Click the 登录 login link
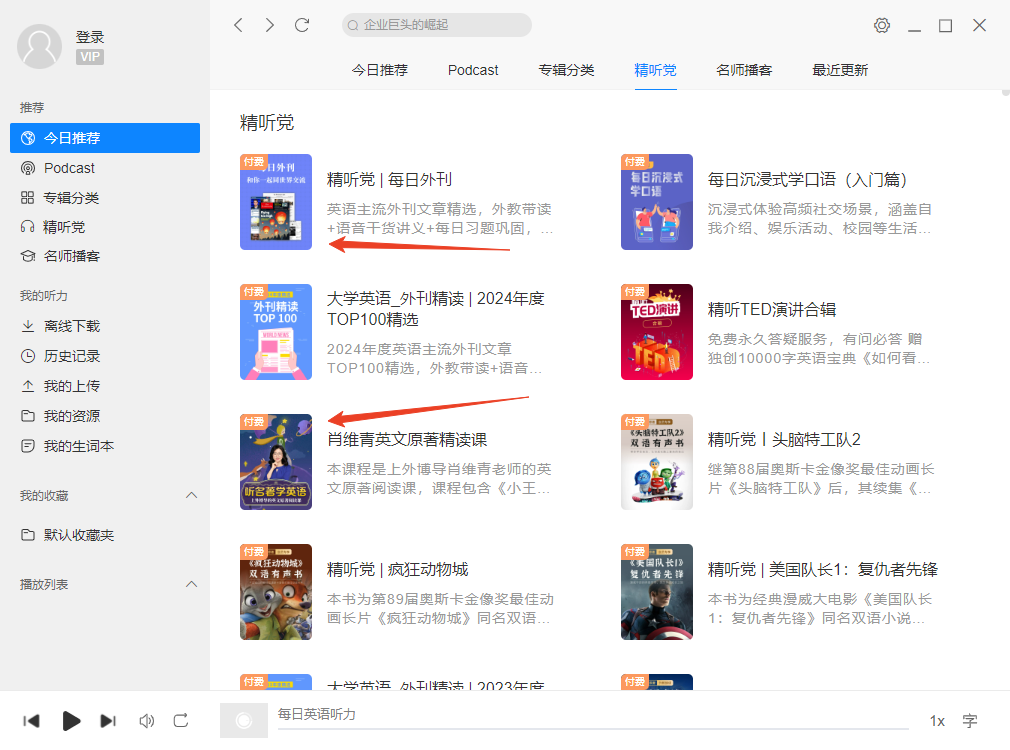This screenshot has height=750, width=1010. (x=90, y=37)
